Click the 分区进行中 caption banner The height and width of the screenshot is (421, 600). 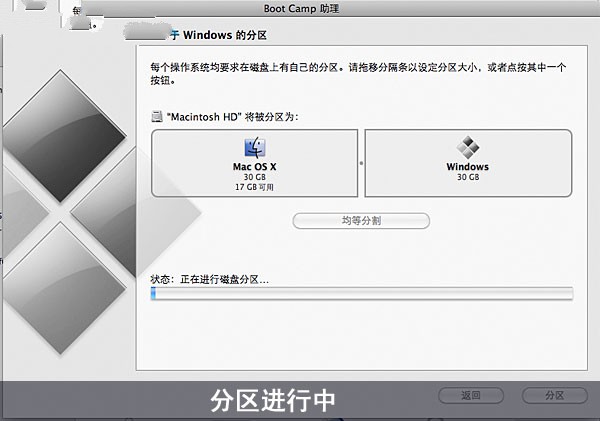[272, 399]
